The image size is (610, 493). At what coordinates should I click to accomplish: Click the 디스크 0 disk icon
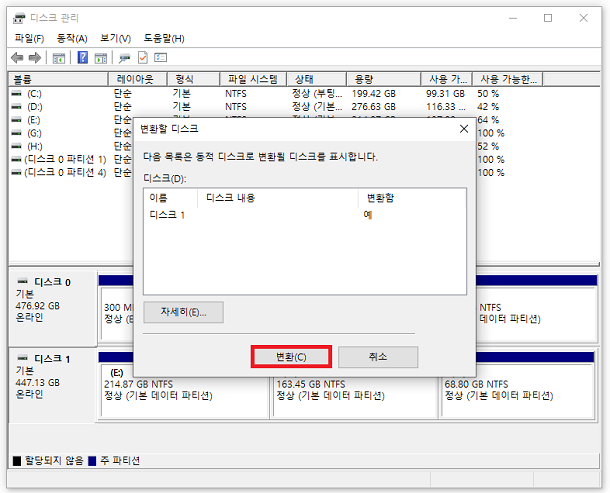(x=23, y=281)
